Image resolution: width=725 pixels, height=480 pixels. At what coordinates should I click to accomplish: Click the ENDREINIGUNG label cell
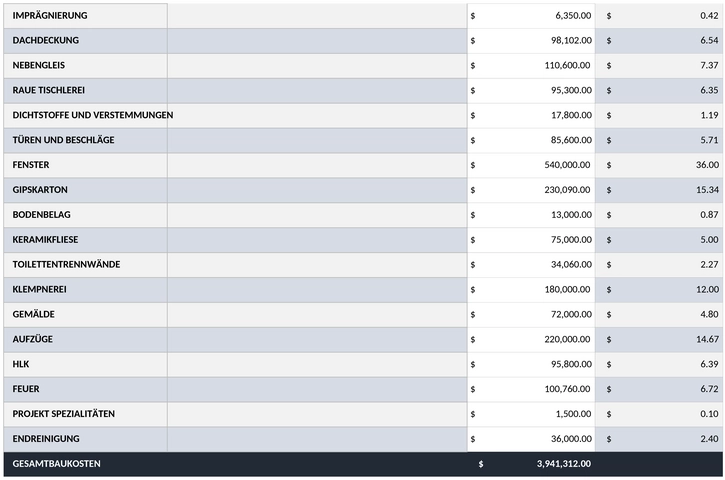(86, 439)
